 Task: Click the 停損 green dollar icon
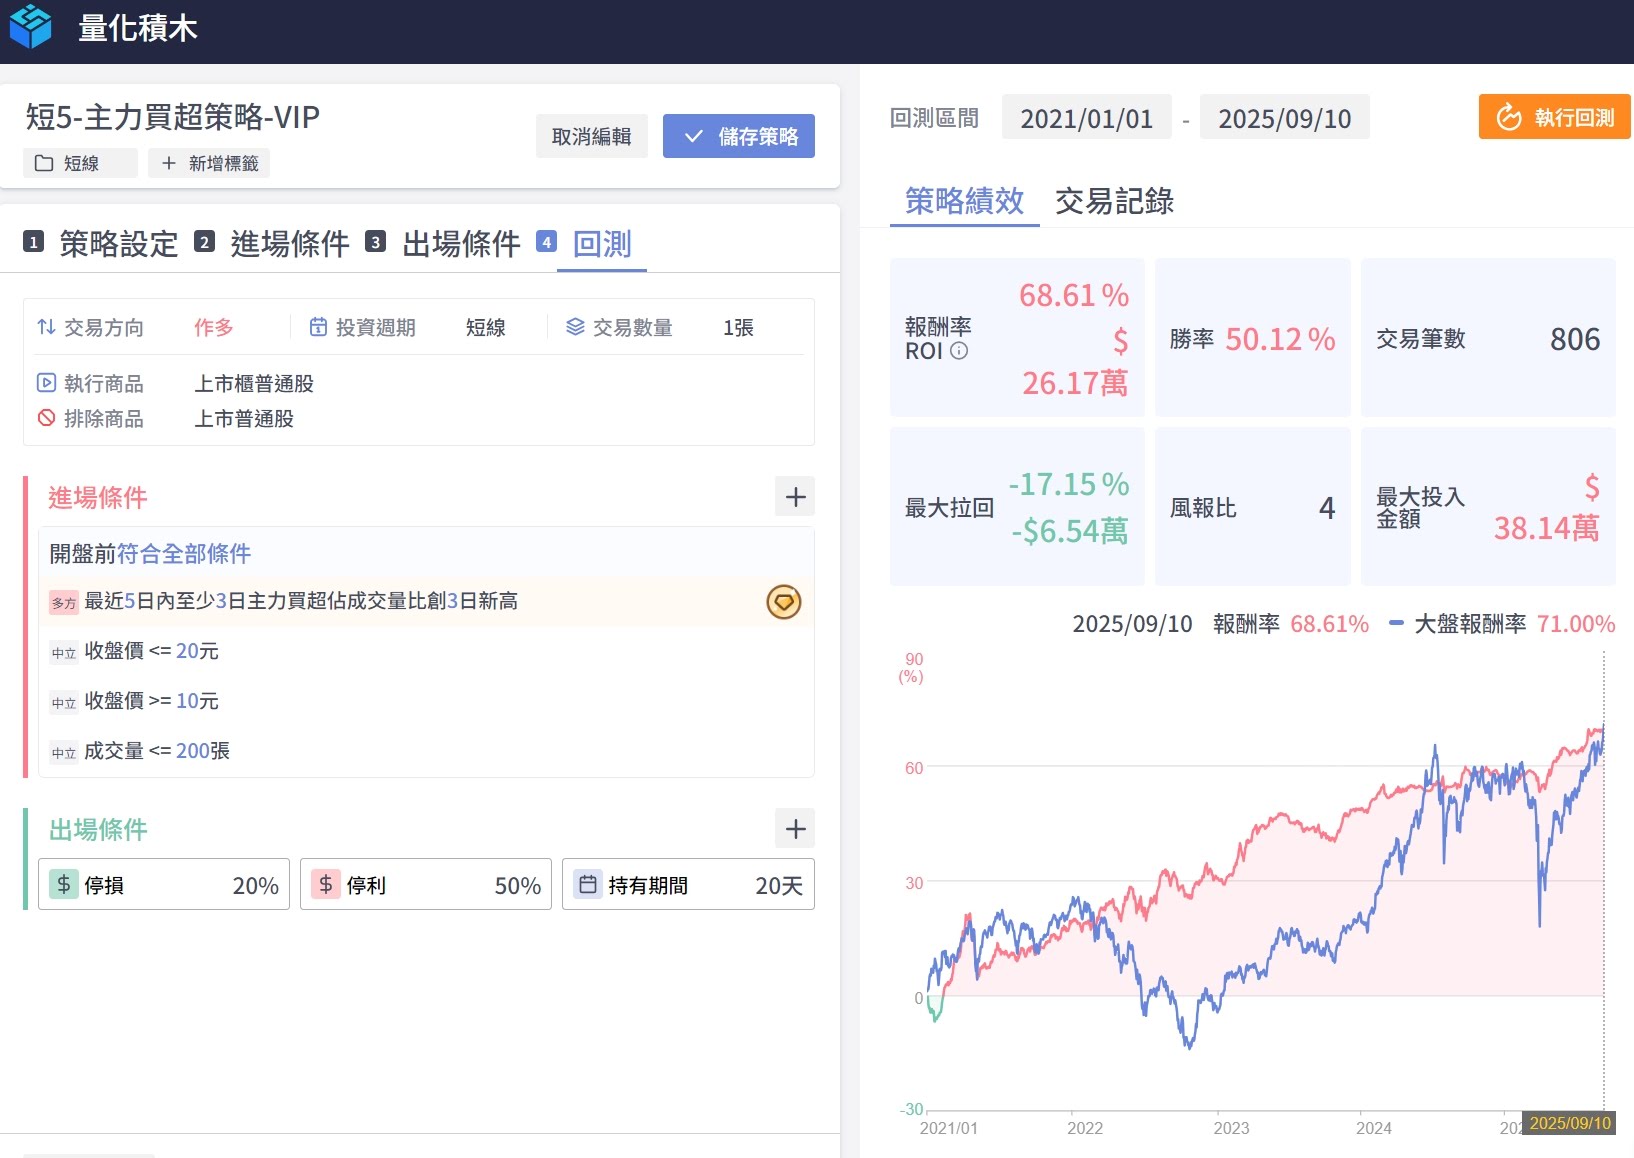click(64, 884)
